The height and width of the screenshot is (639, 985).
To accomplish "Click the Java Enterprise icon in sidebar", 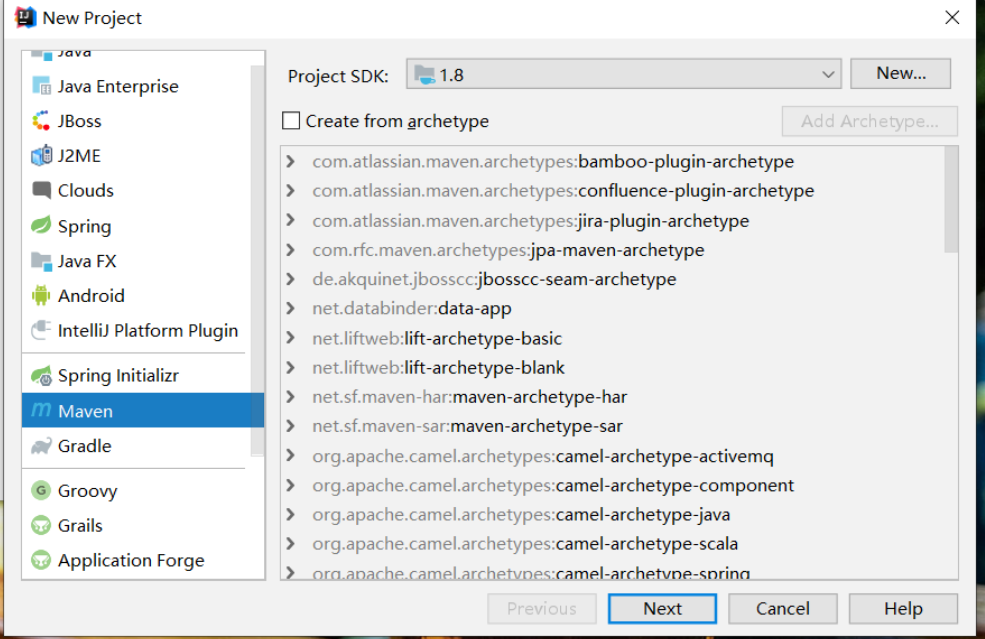I will (41, 86).
